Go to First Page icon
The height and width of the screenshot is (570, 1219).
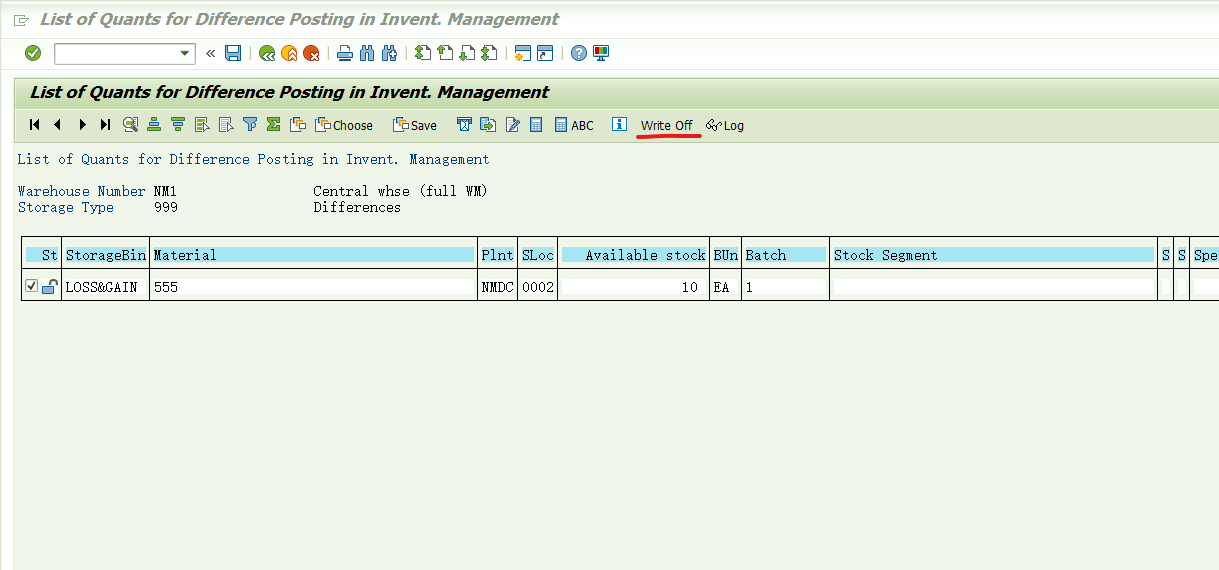coord(423,53)
